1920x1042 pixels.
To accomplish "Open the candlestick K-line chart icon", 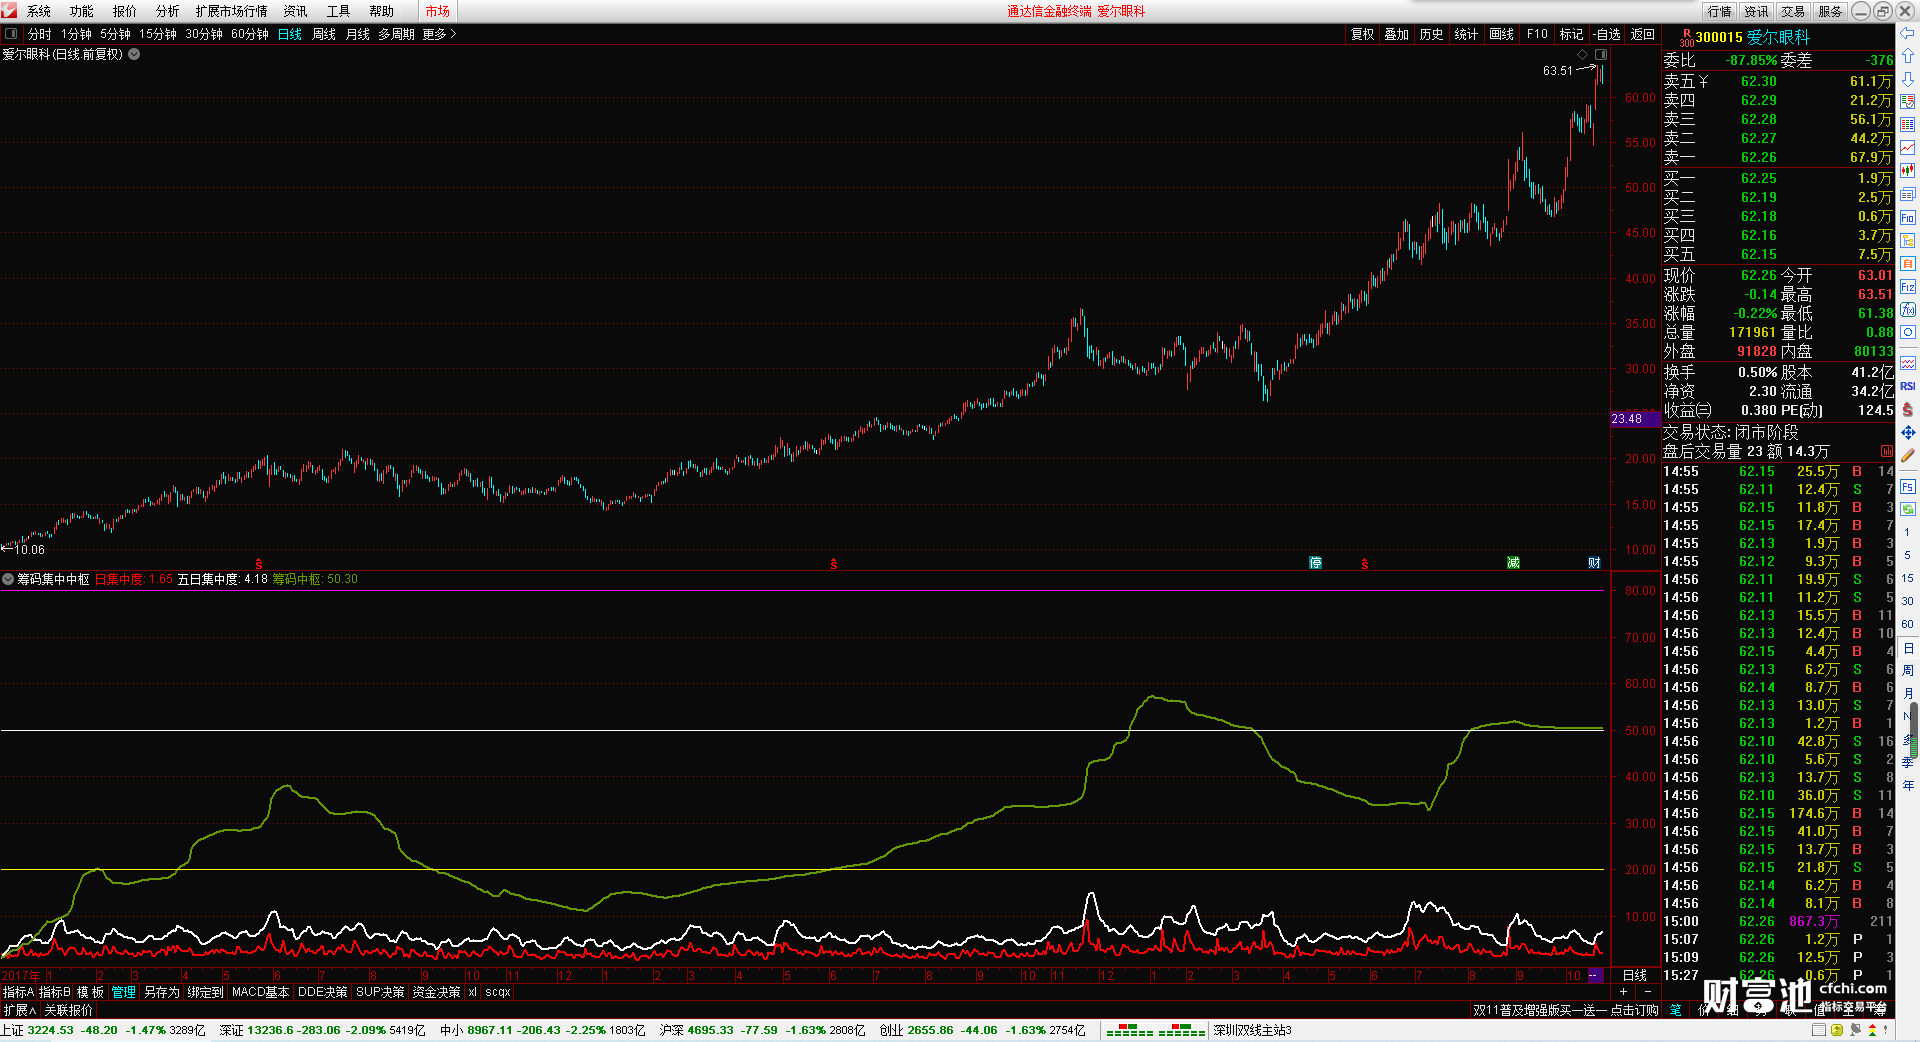I will point(1908,171).
